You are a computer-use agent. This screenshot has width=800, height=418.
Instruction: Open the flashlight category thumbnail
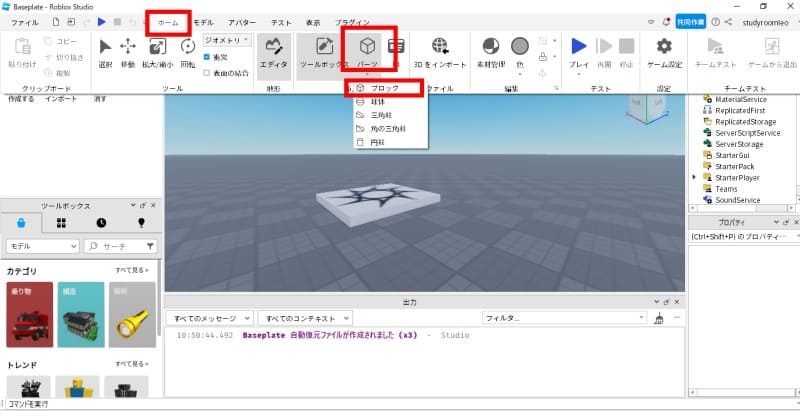click(x=132, y=314)
